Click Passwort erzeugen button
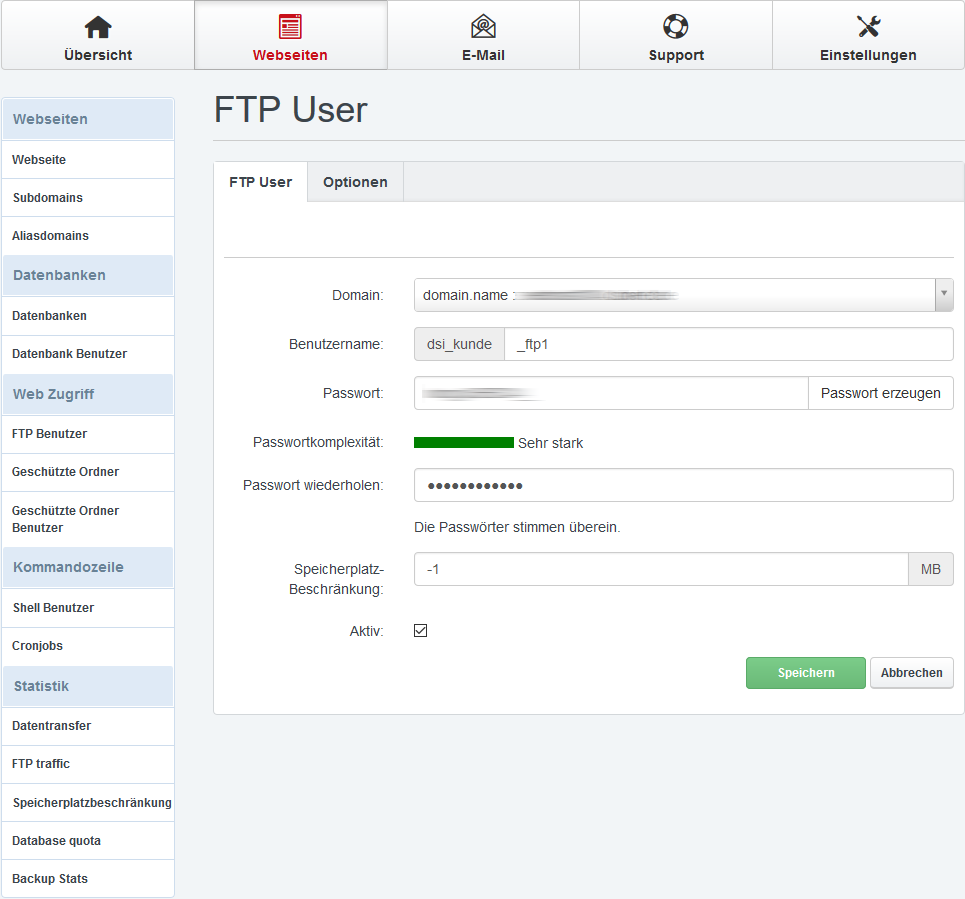 (x=880, y=393)
